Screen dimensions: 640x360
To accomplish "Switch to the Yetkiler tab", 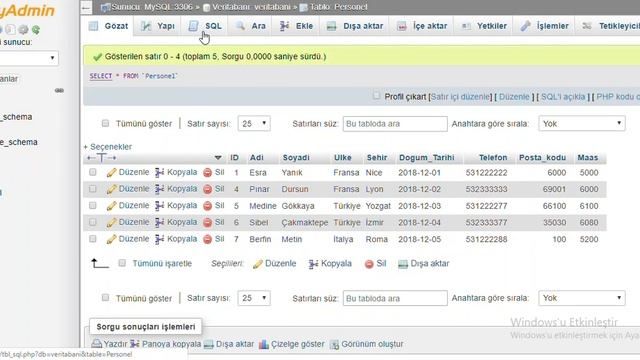I will 483,26.
